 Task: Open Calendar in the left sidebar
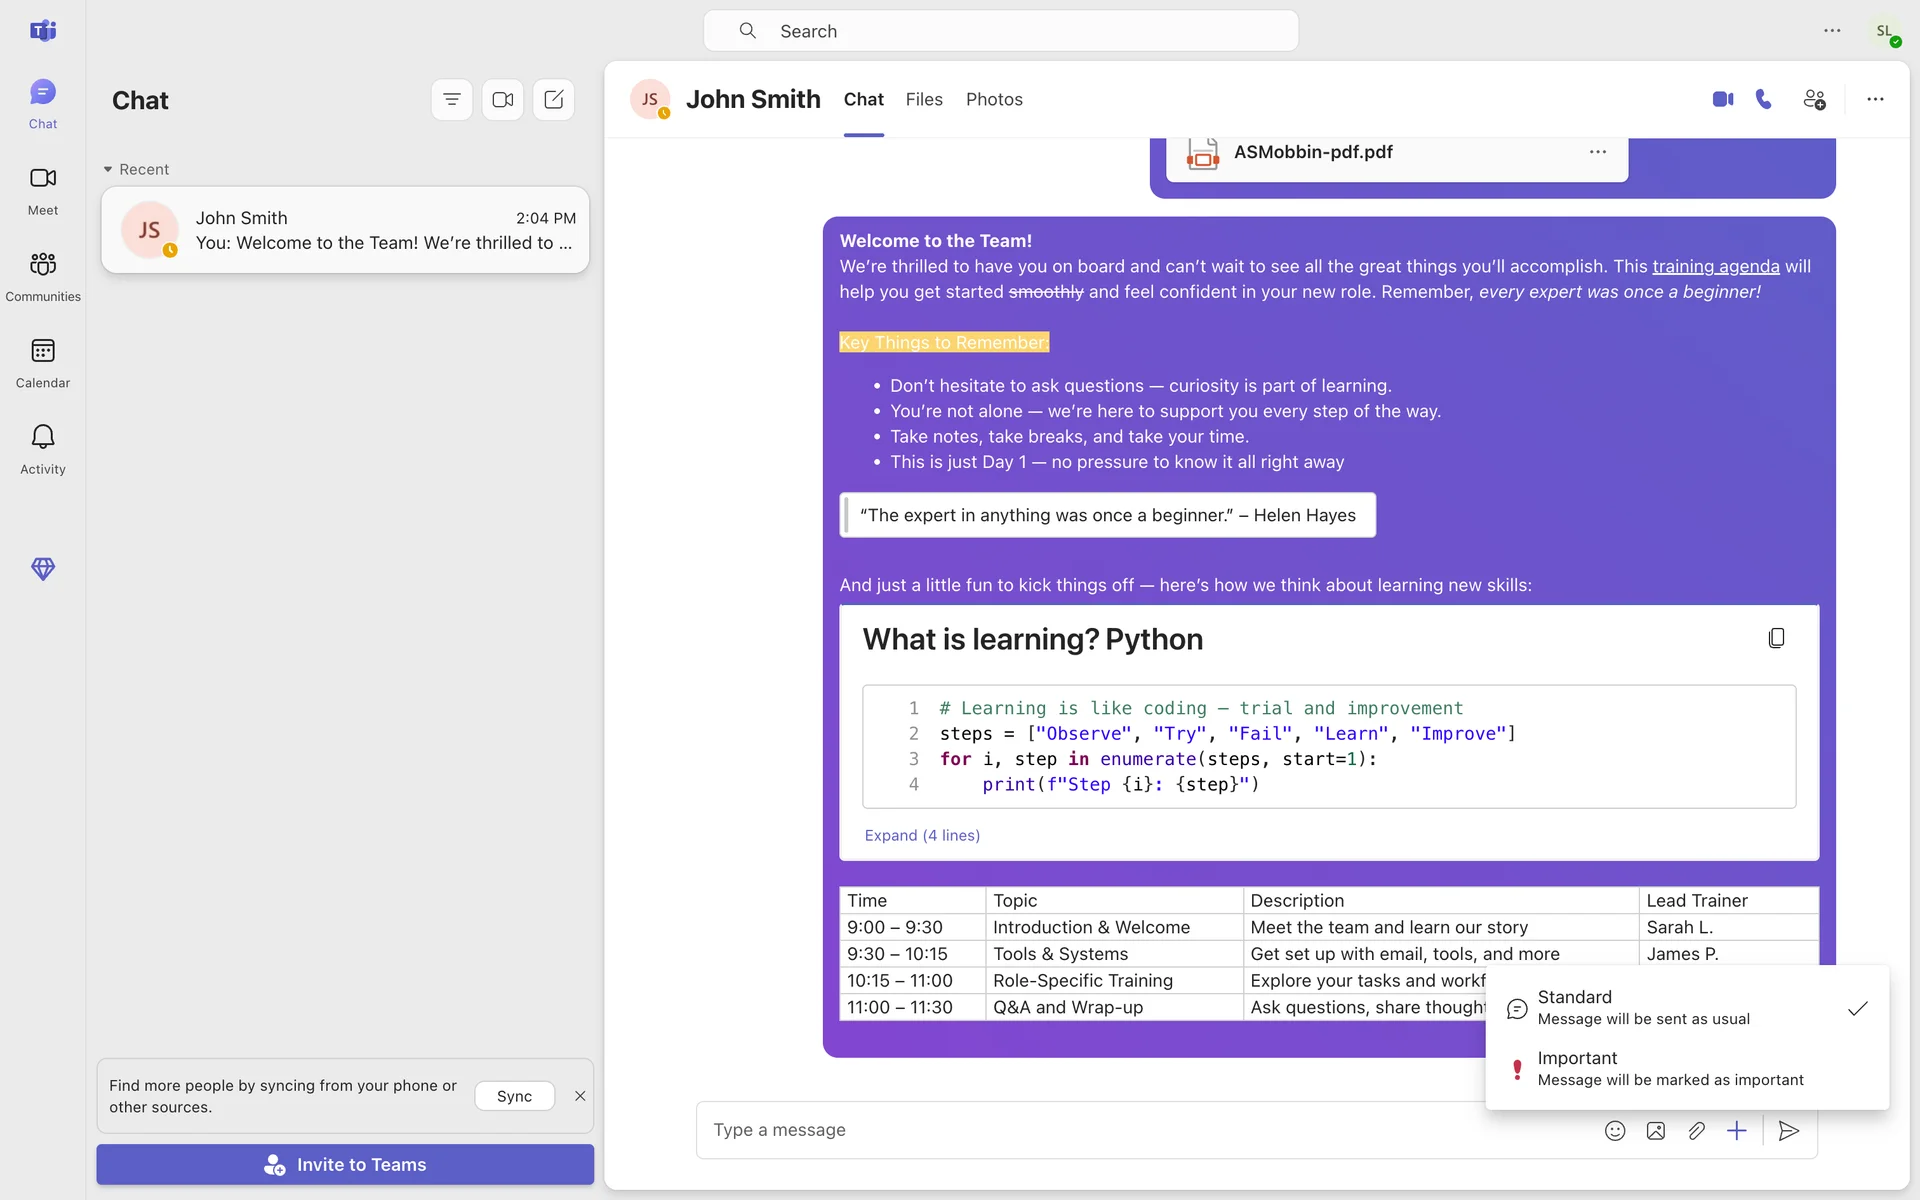(x=42, y=362)
